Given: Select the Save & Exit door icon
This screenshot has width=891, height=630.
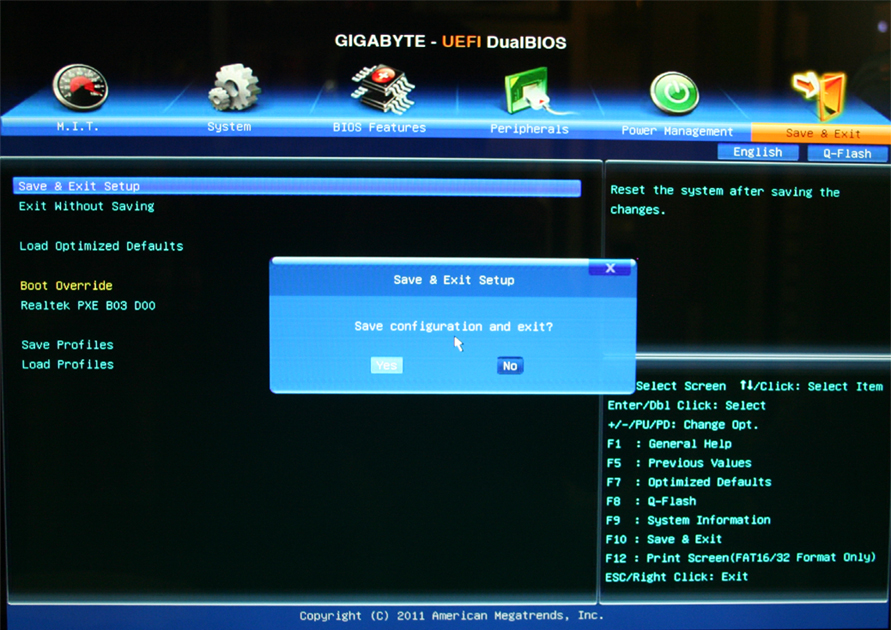Looking at the screenshot, I should pyautogui.click(x=820, y=94).
